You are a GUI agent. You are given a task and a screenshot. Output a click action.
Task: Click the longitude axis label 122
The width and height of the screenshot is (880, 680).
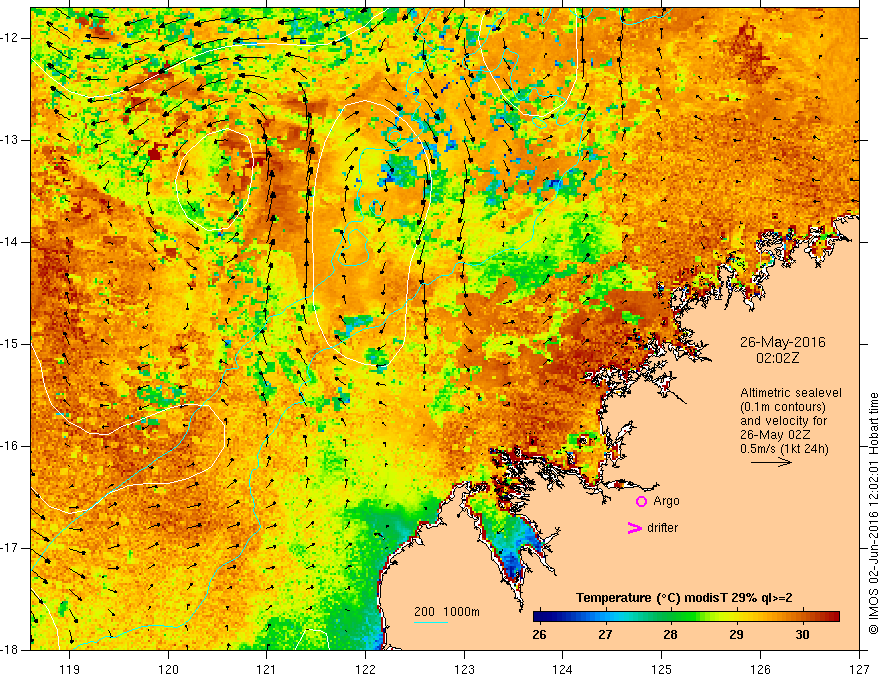click(365, 669)
